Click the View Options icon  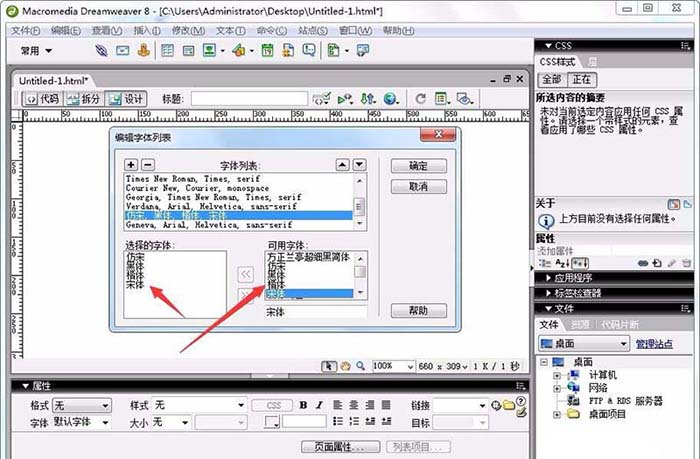[441, 98]
